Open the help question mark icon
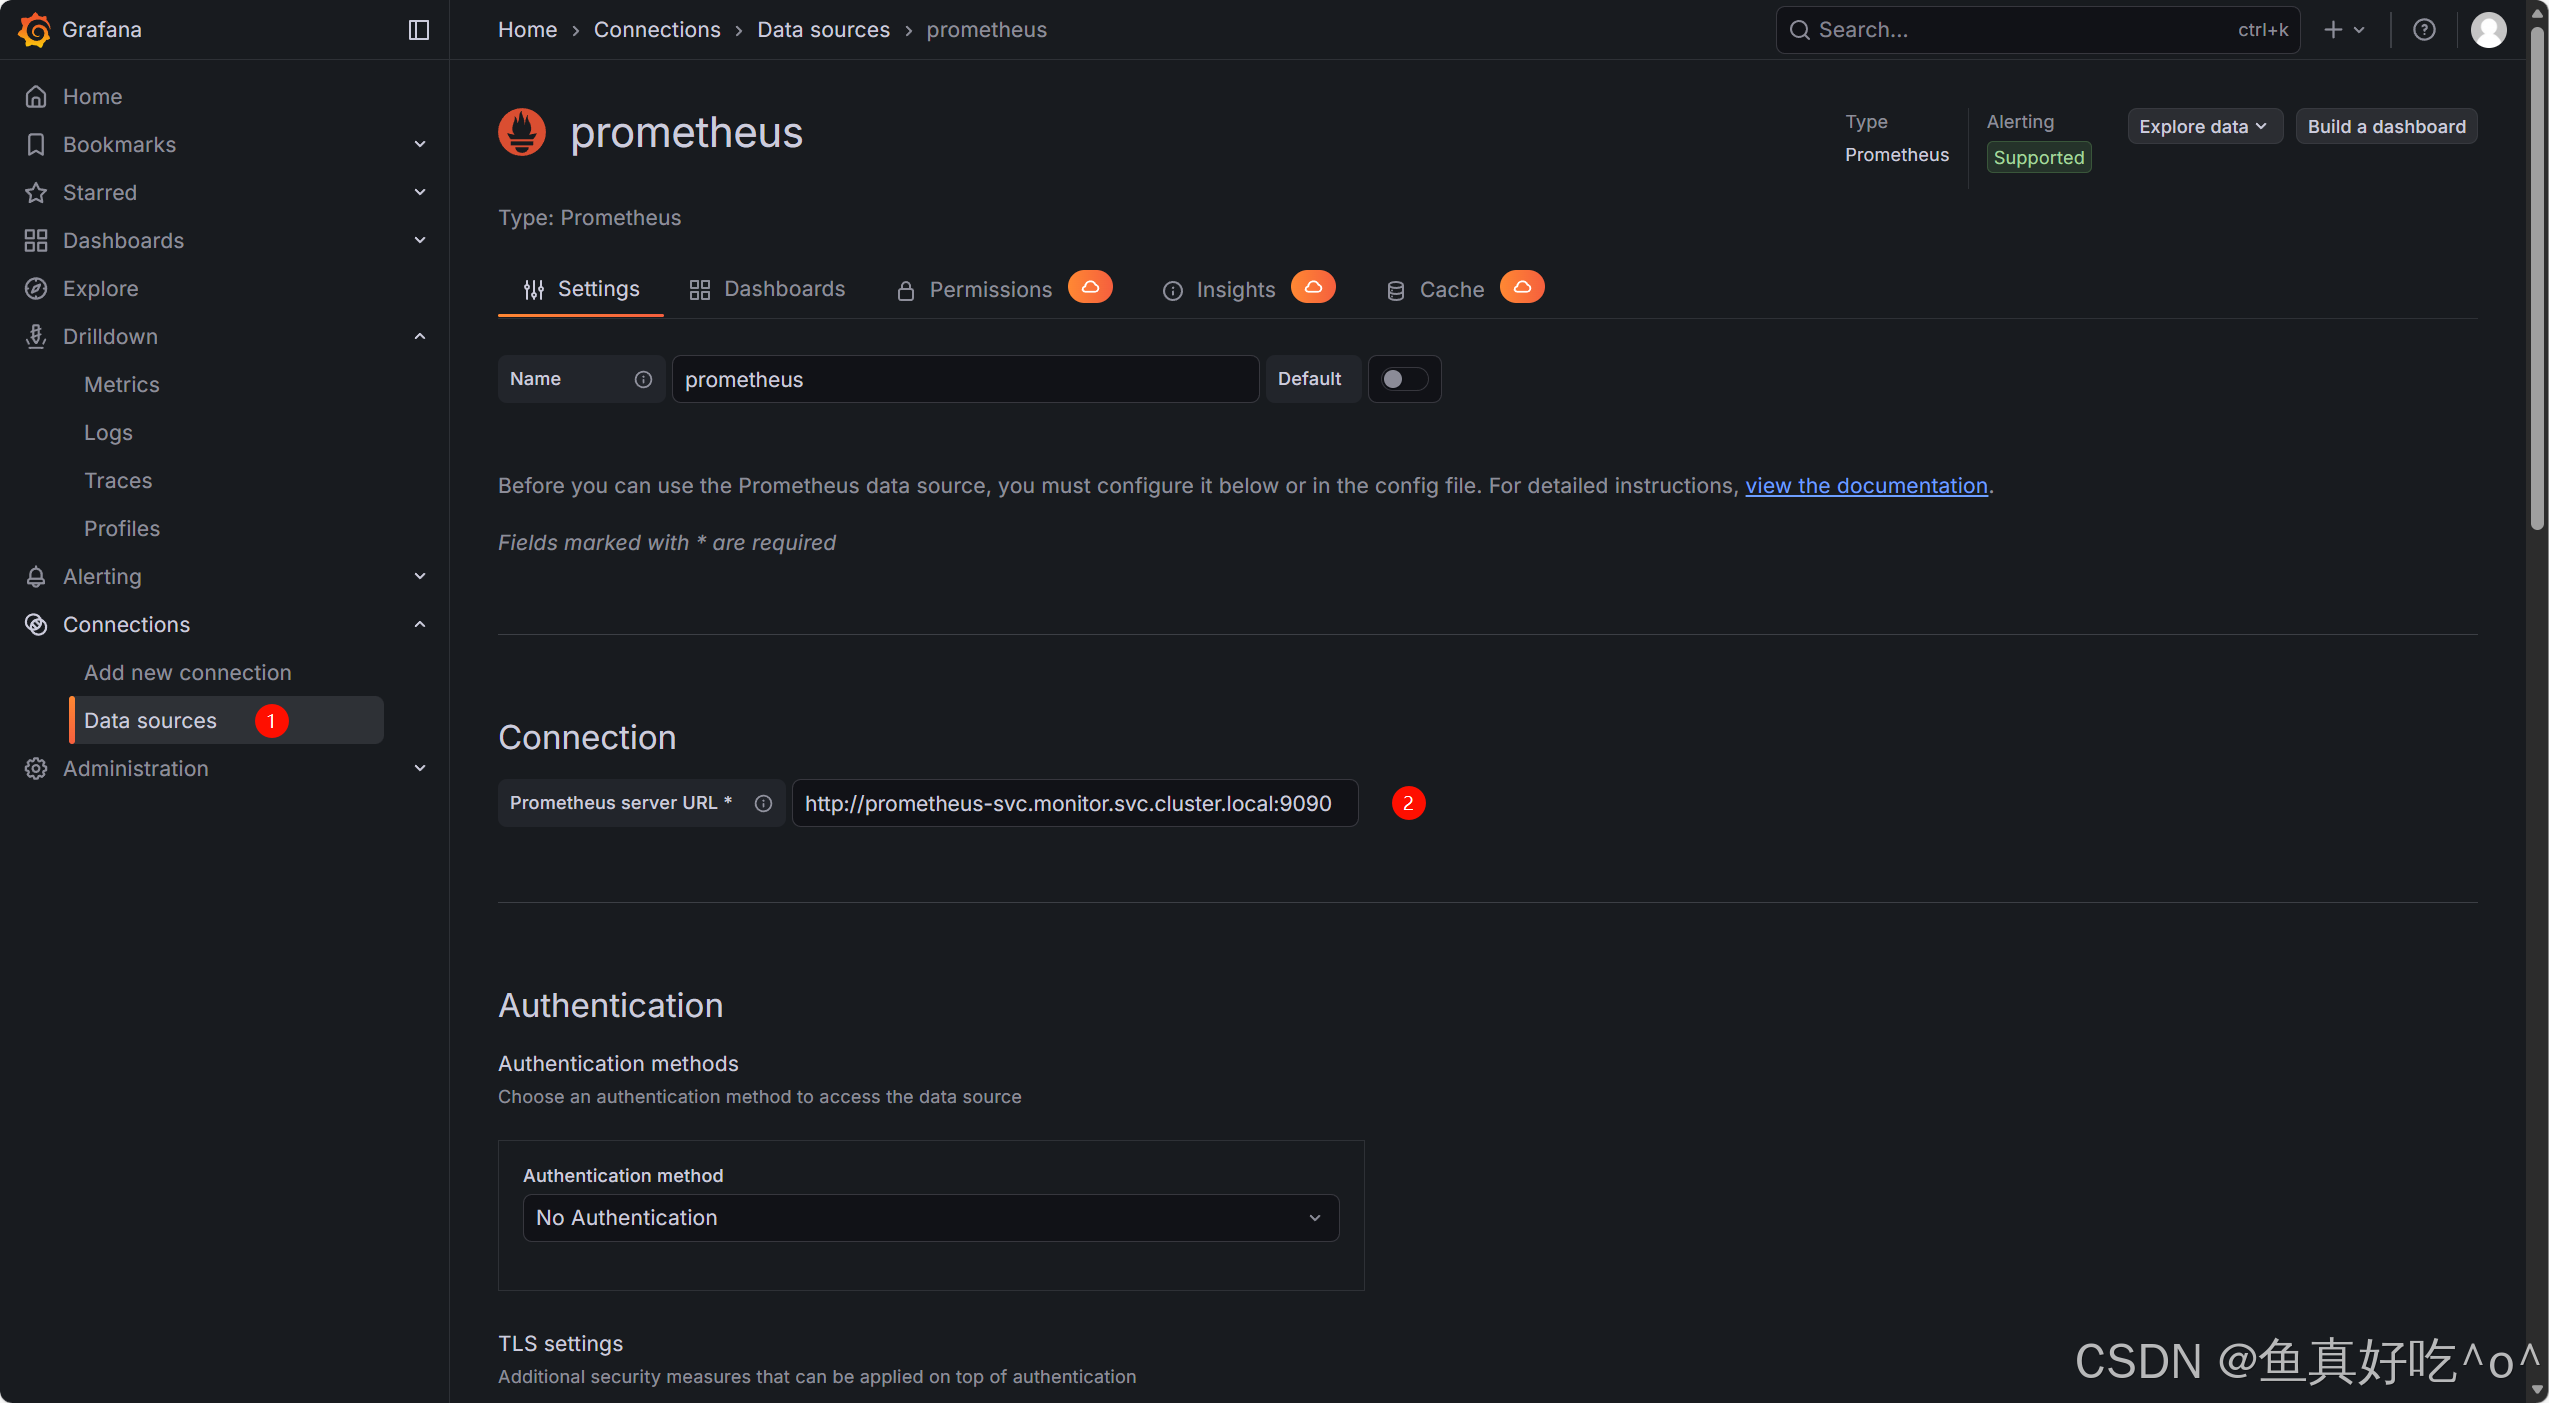2549x1403 pixels. pos(2424,30)
